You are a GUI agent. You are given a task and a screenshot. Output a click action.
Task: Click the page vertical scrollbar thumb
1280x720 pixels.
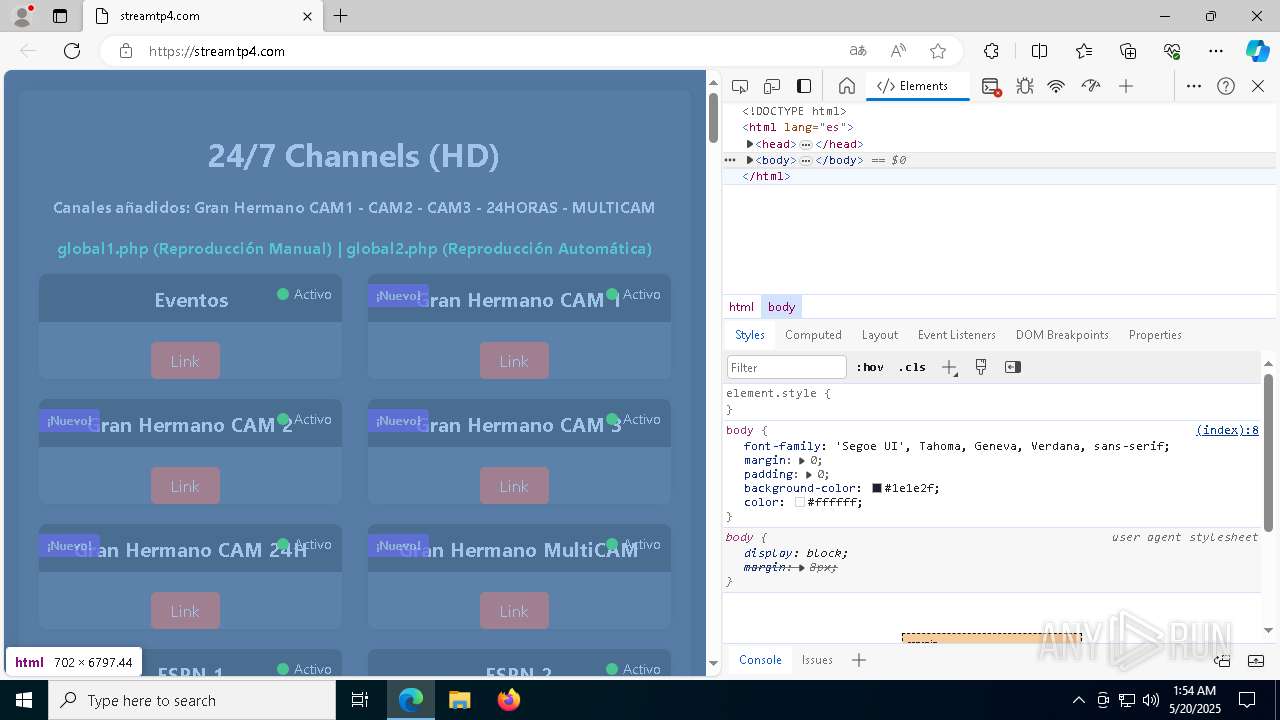point(713,117)
